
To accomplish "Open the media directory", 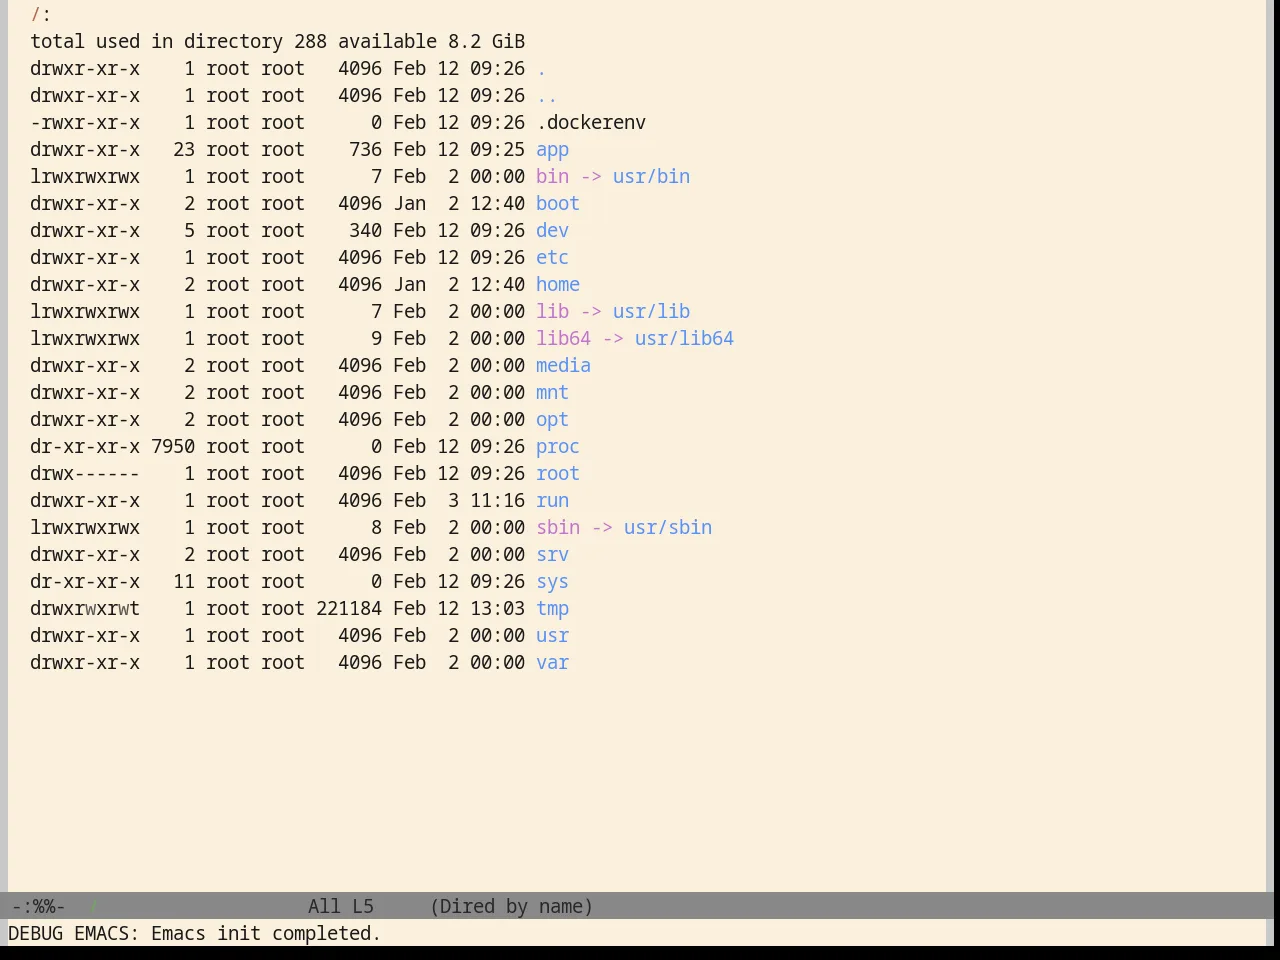I will pyautogui.click(x=563, y=366).
